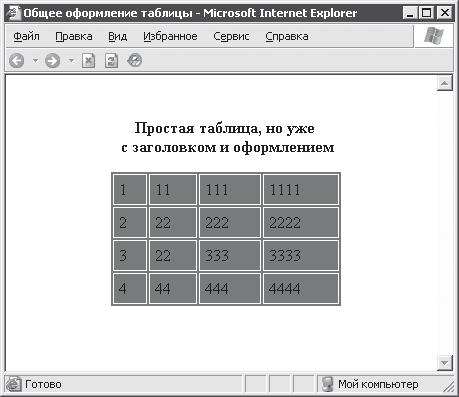Click the Stop loading page icon
This screenshot has width=459, height=397.
[x=88, y=61]
